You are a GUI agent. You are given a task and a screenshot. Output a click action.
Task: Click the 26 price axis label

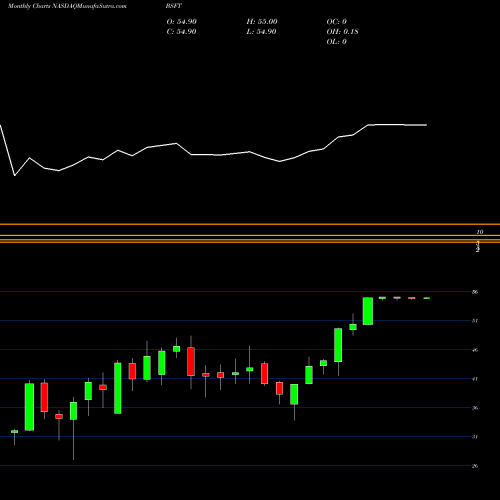[475, 466]
